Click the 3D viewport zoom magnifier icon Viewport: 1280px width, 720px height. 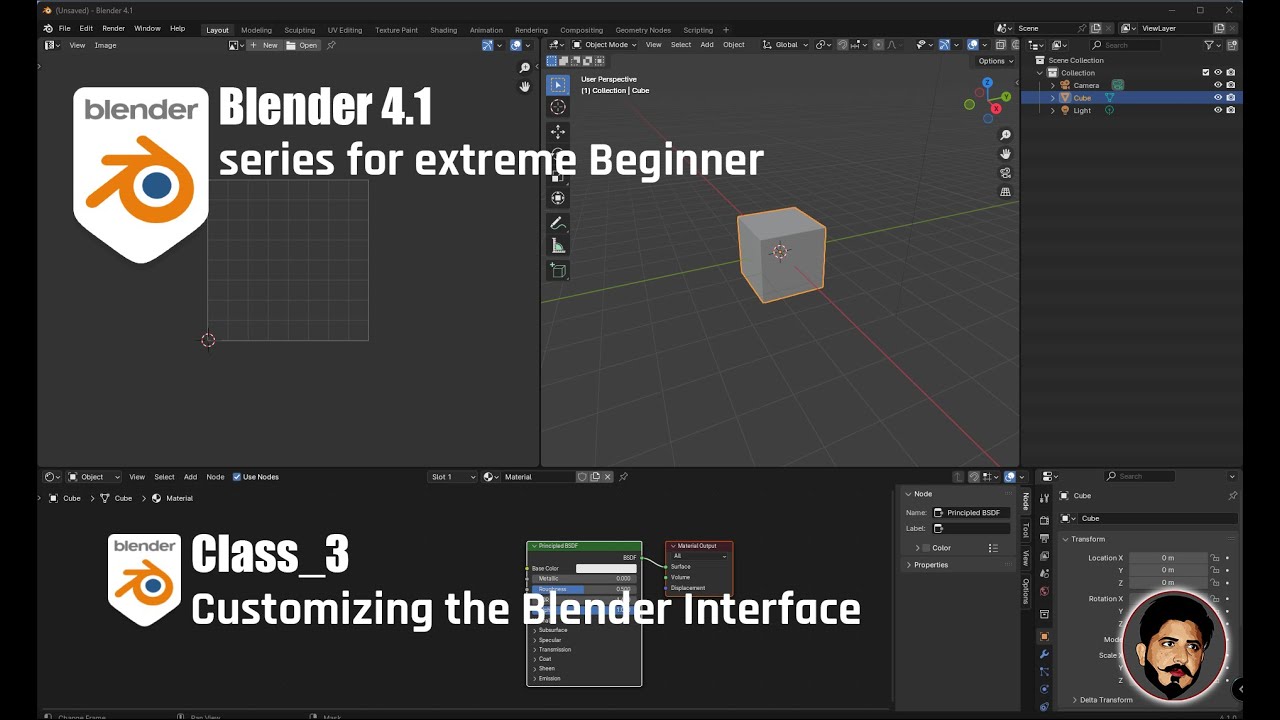(1005, 135)
